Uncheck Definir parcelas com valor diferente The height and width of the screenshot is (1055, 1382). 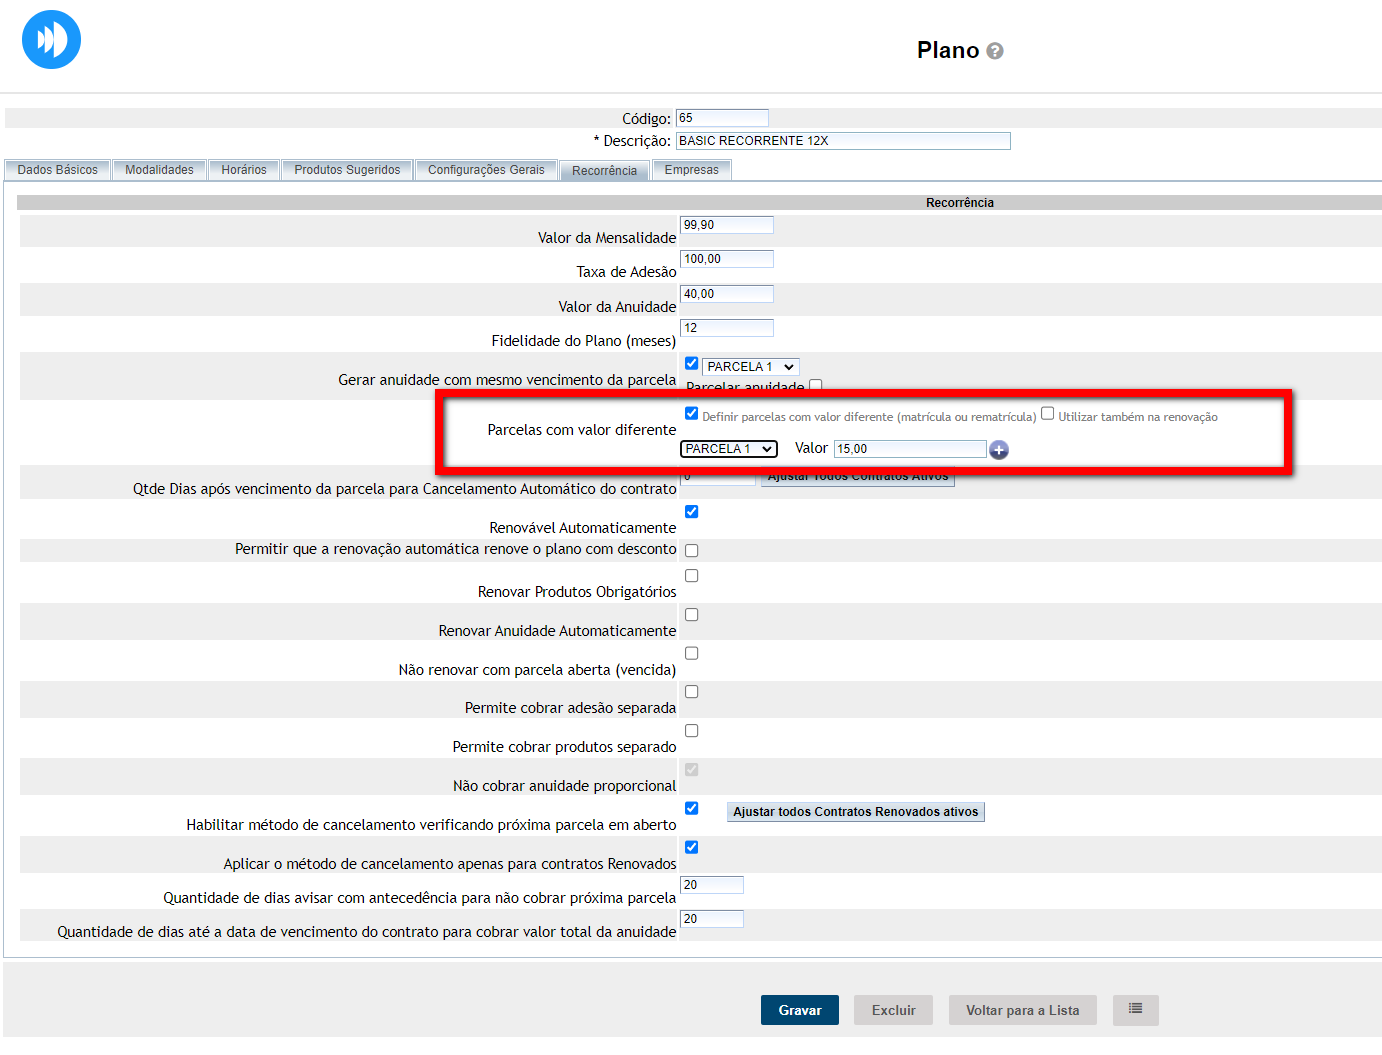[x=691, y=413]
